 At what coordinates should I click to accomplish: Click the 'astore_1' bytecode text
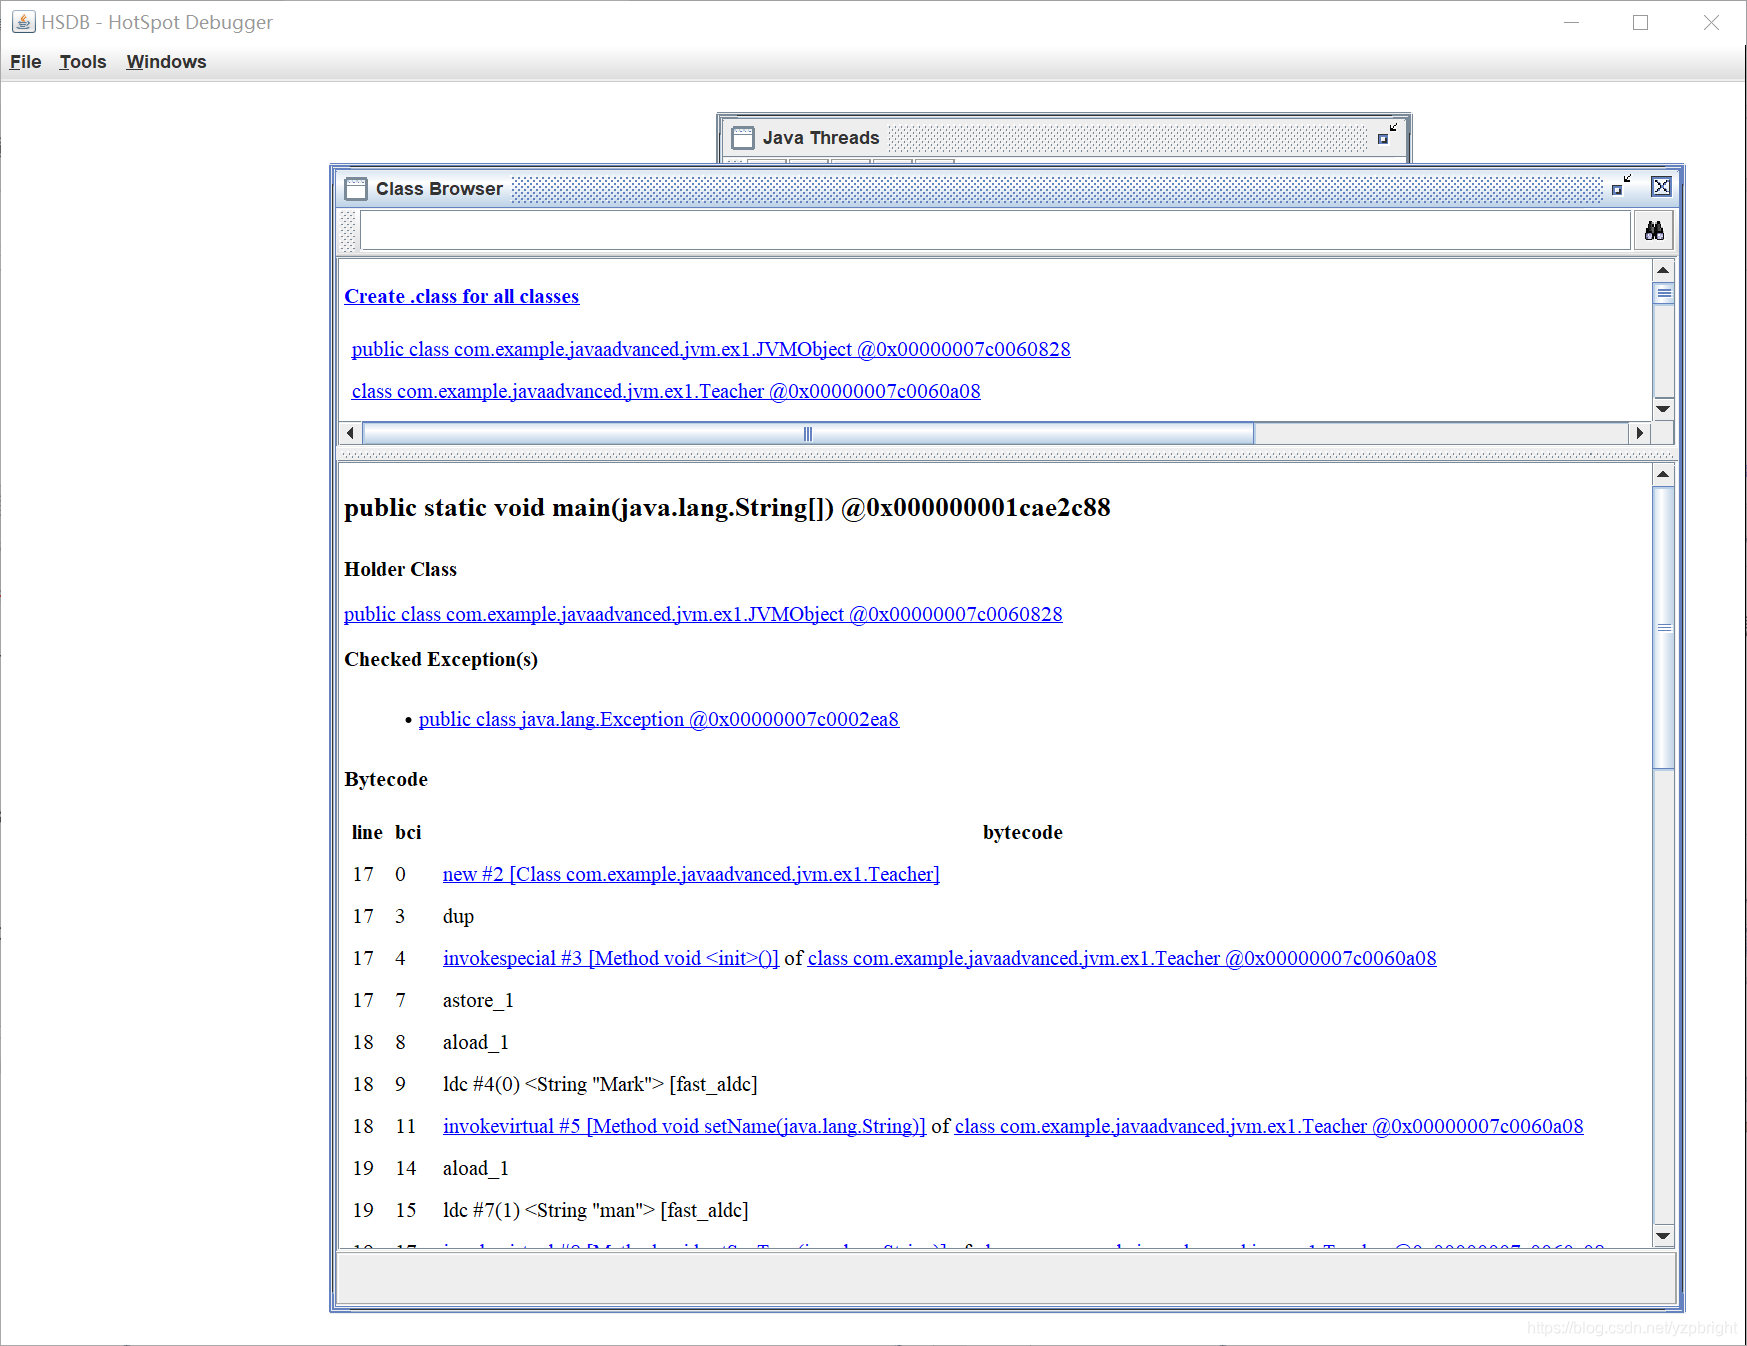tap(478, 1000)
